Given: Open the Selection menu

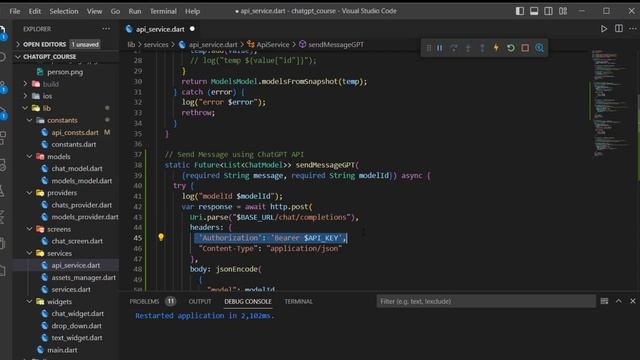Looking at the screenshot, I should pos(64,11).
